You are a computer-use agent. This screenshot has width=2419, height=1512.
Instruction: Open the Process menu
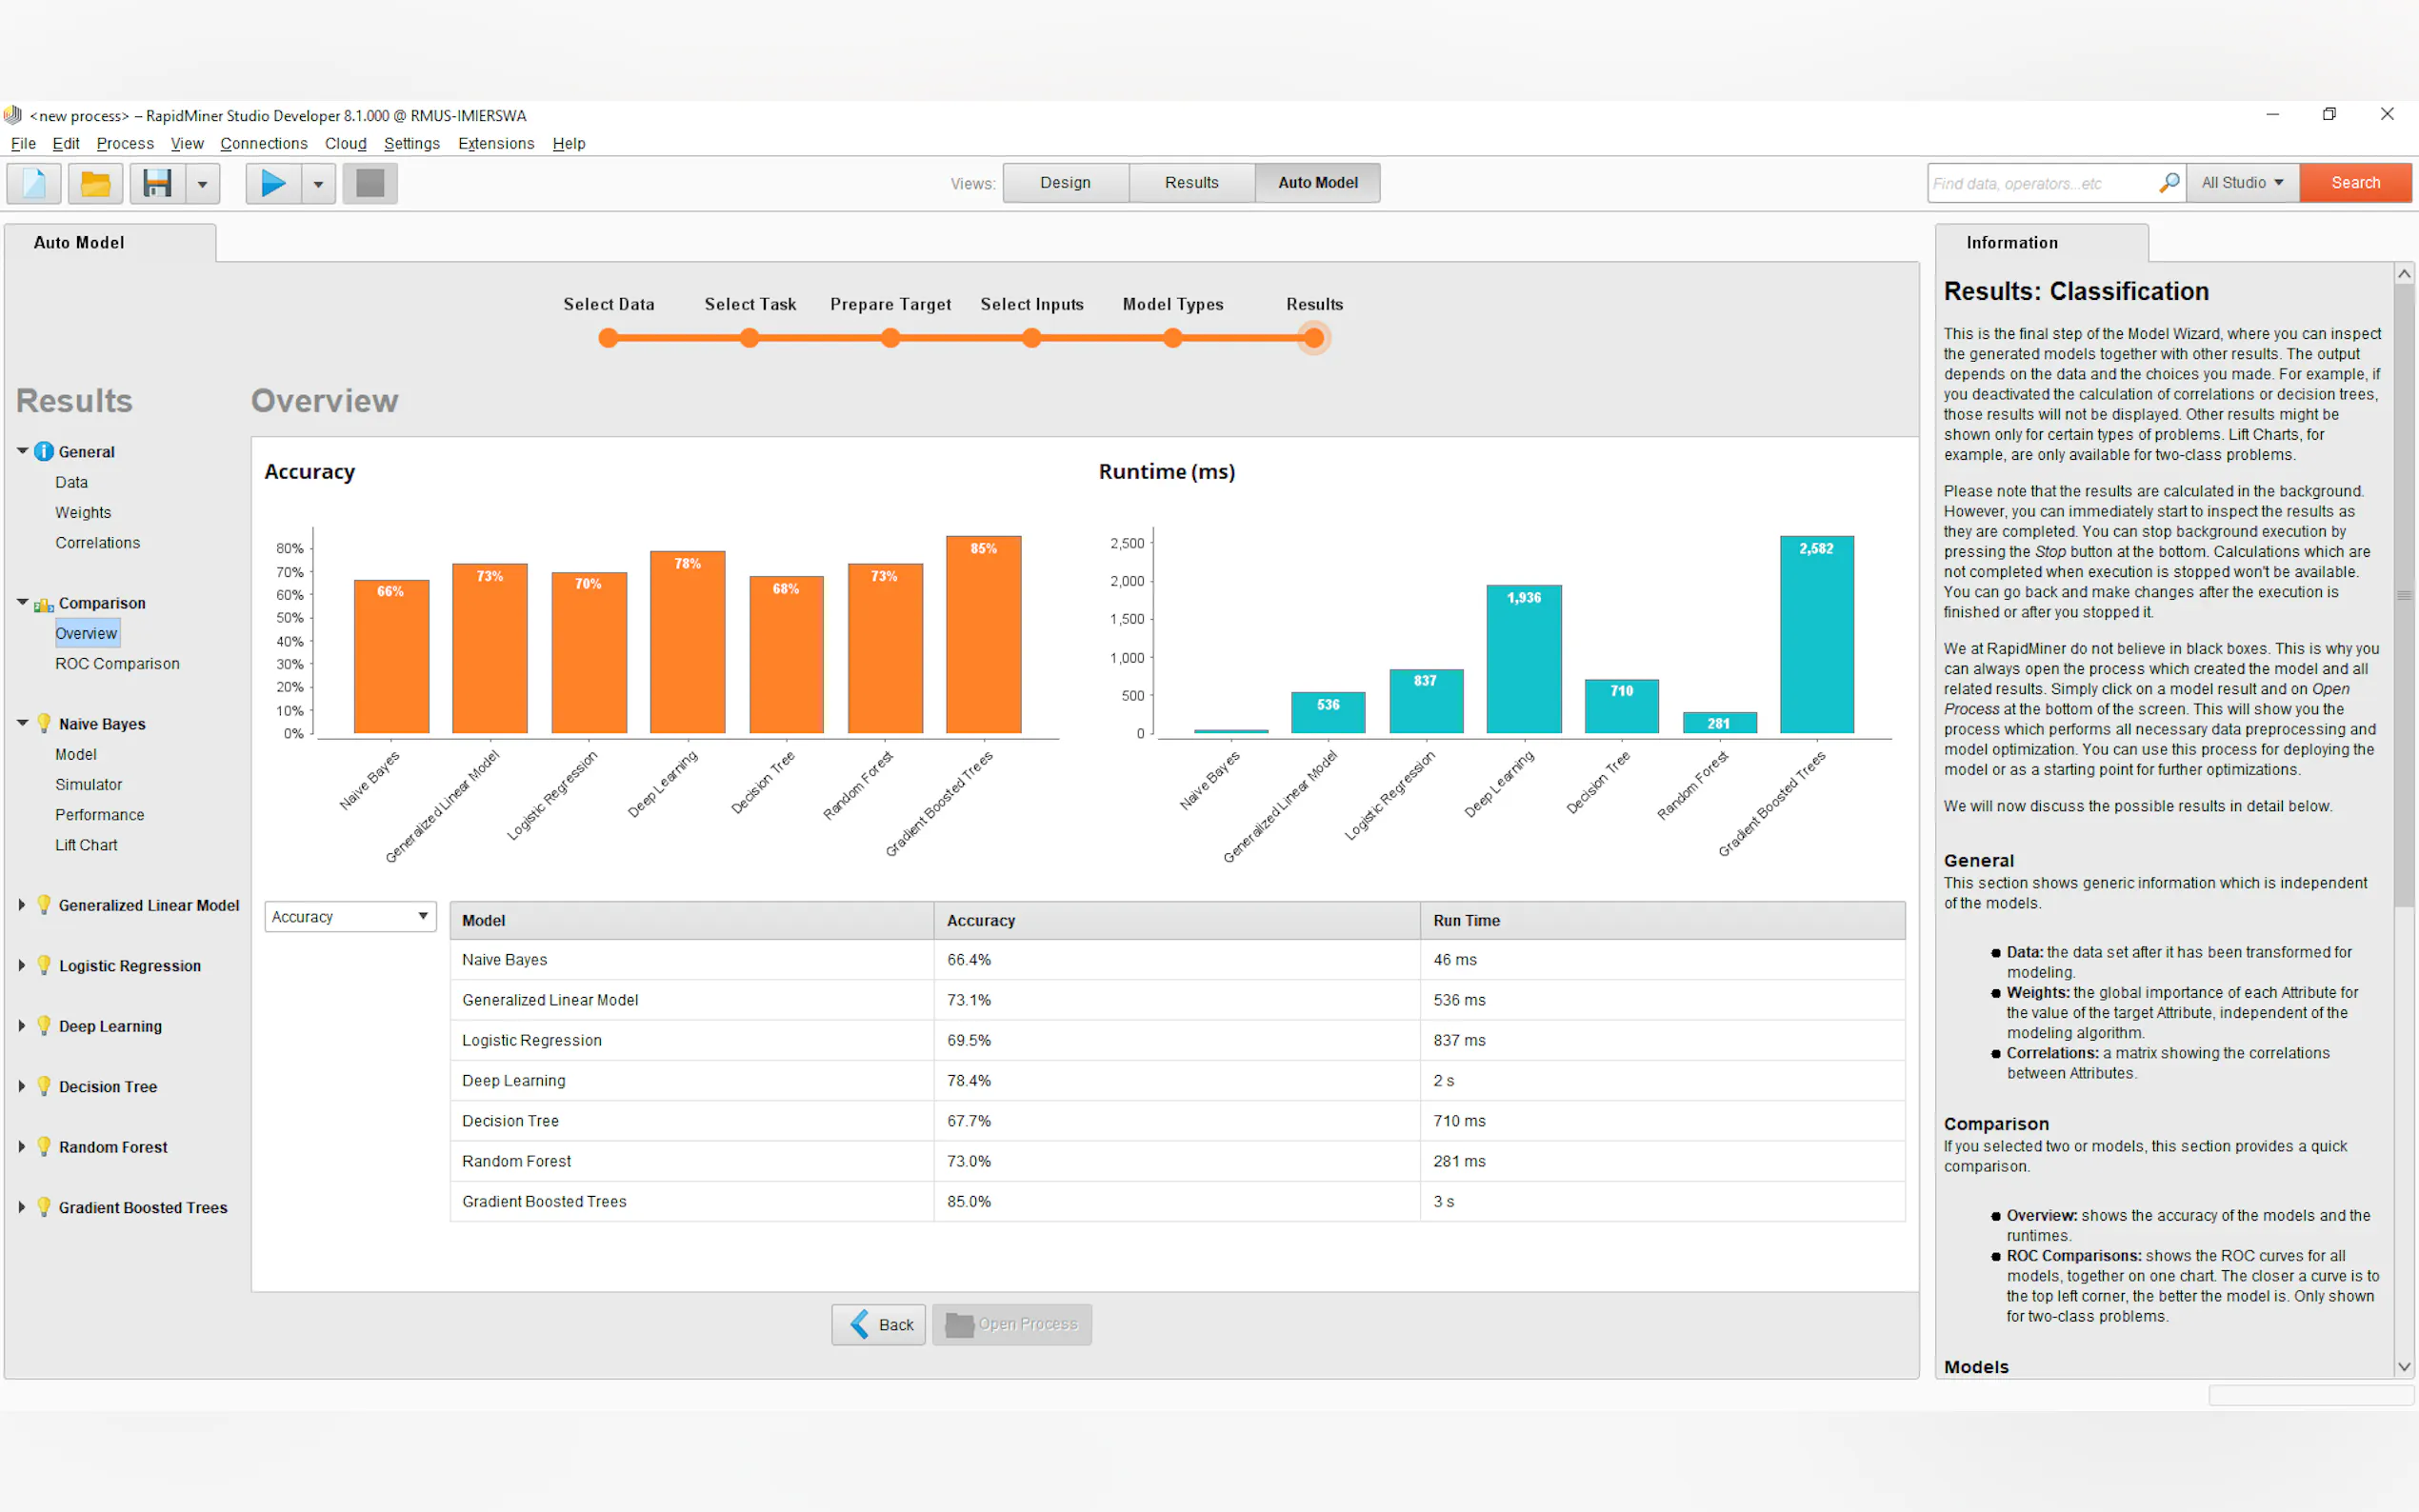[x=125, y=143]
